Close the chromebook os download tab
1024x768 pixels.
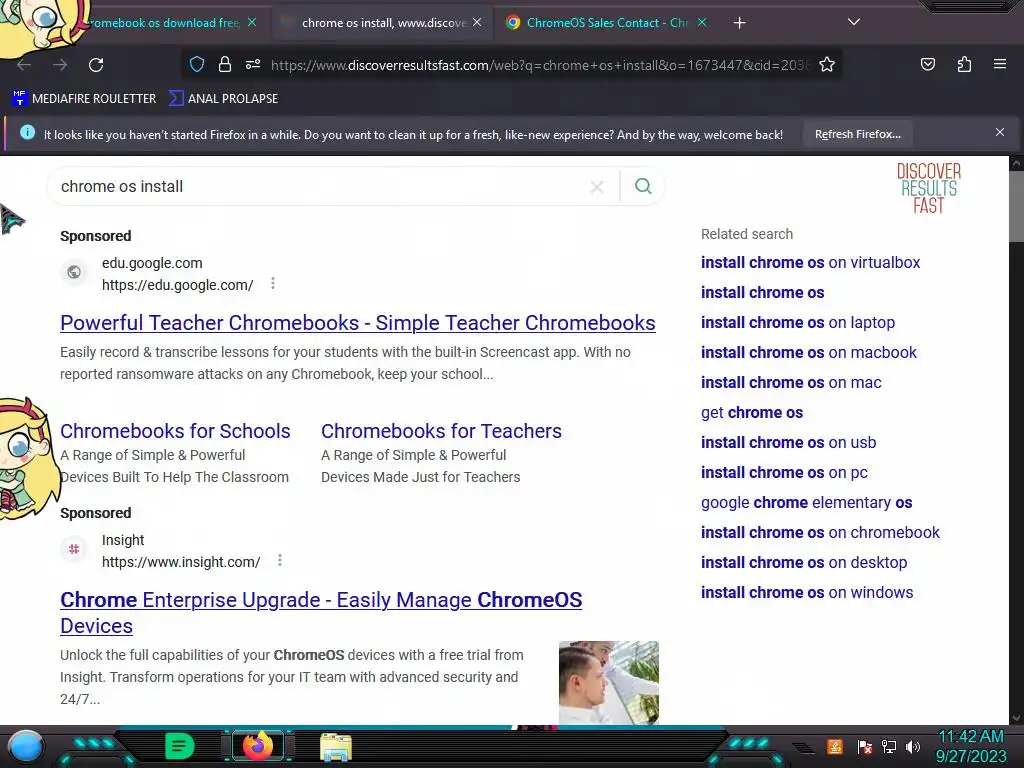pos(252,22)
